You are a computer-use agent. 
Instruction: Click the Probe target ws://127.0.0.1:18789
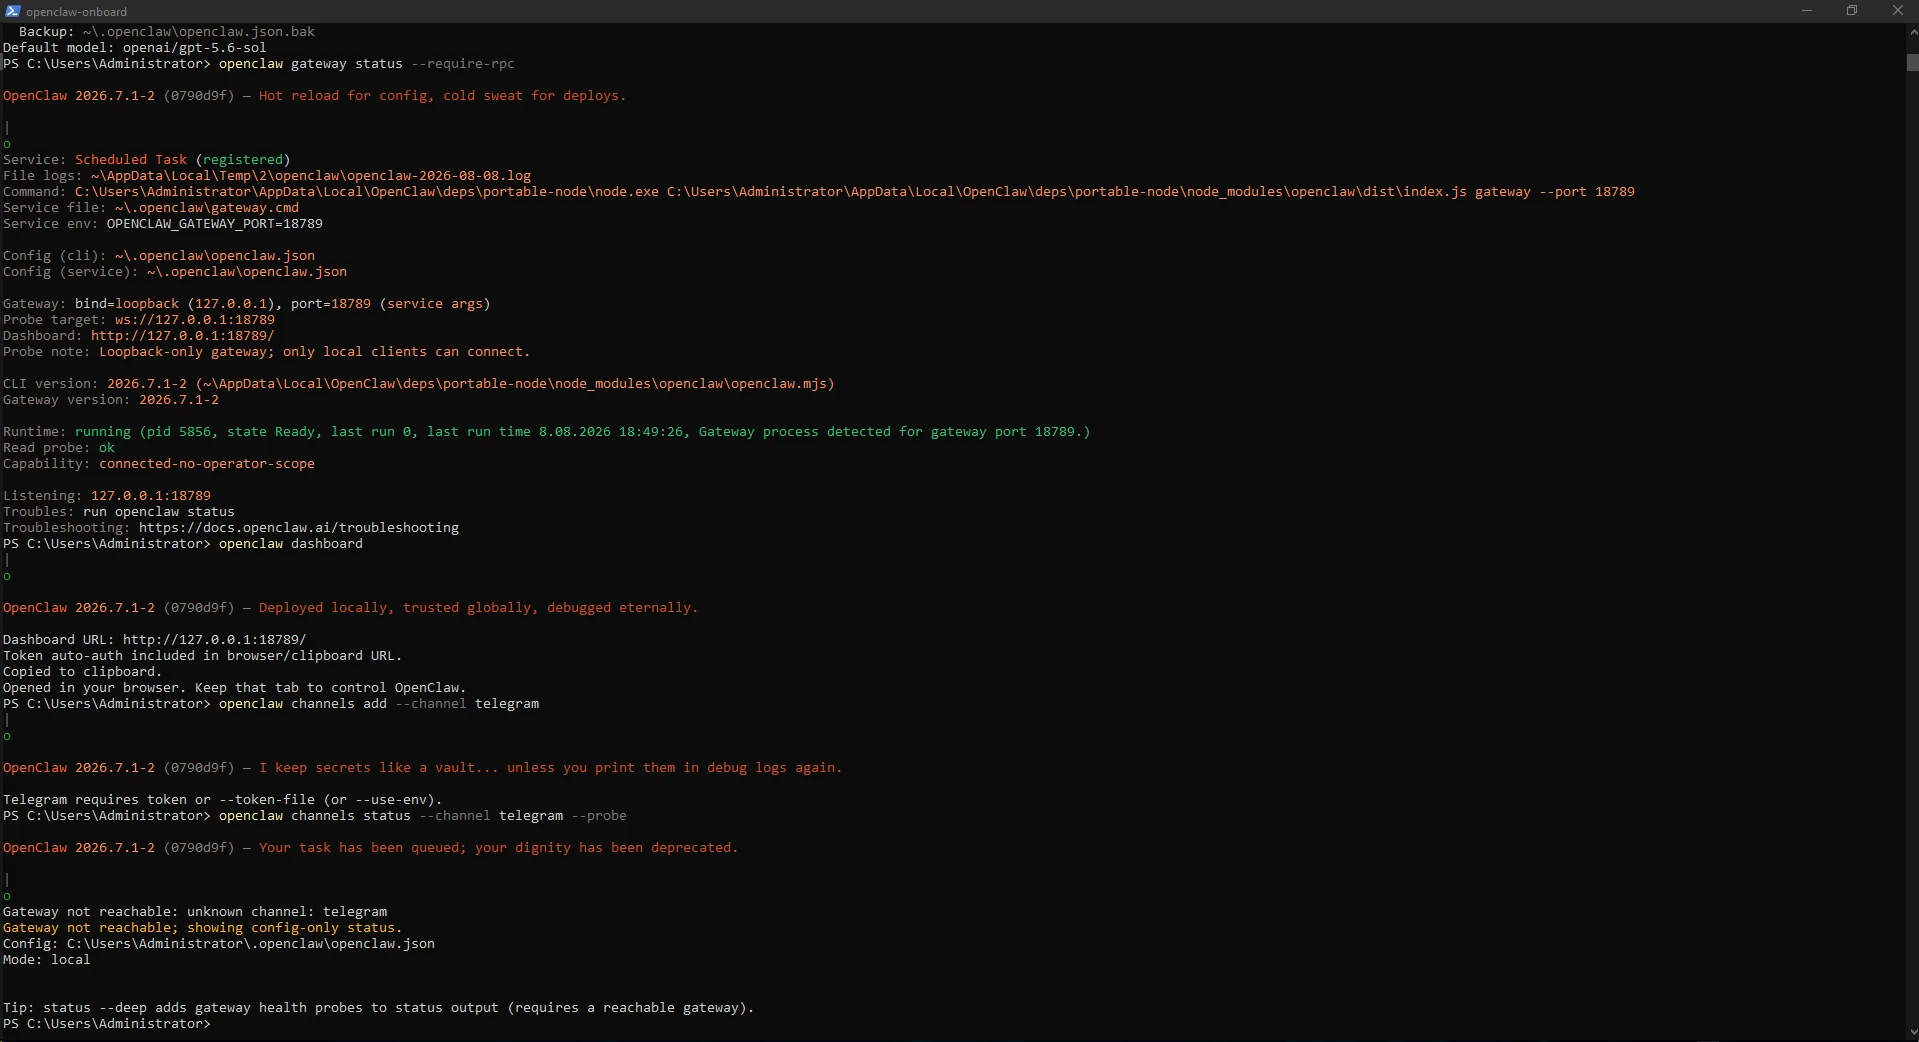pyautogui.click(x=194, y=320)
